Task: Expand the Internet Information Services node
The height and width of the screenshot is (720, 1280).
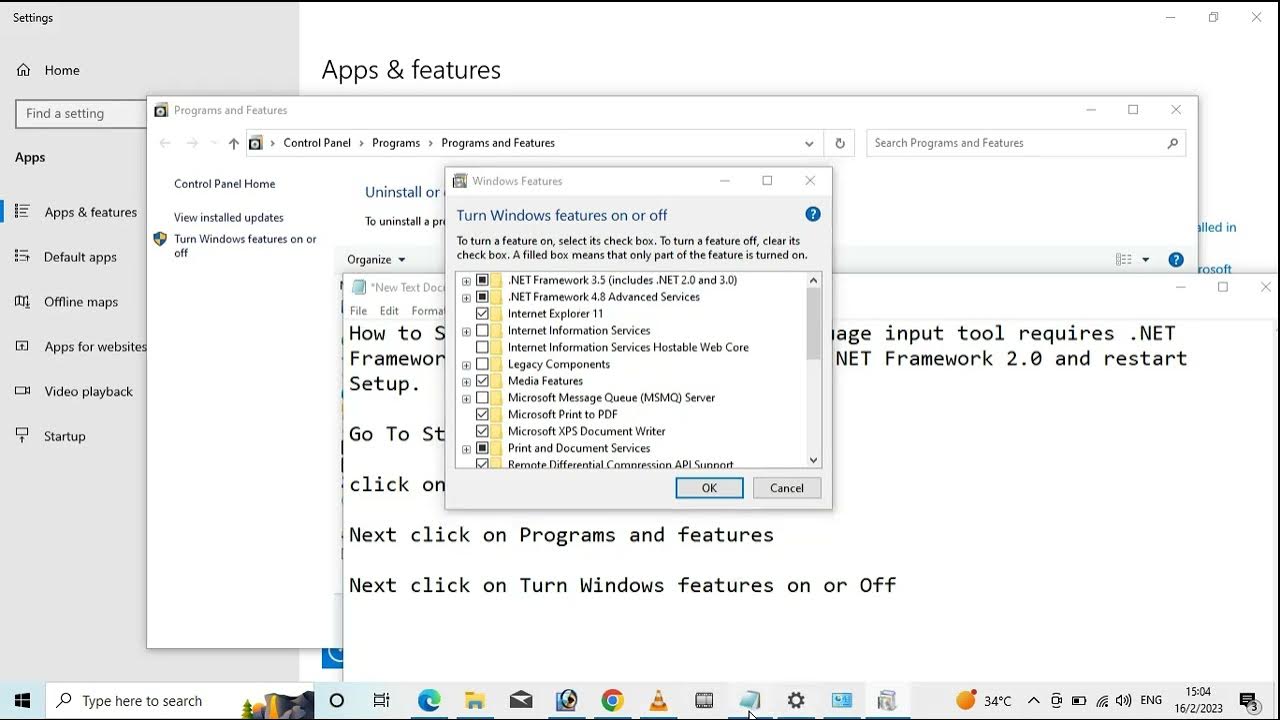Action: coord(466,331)
